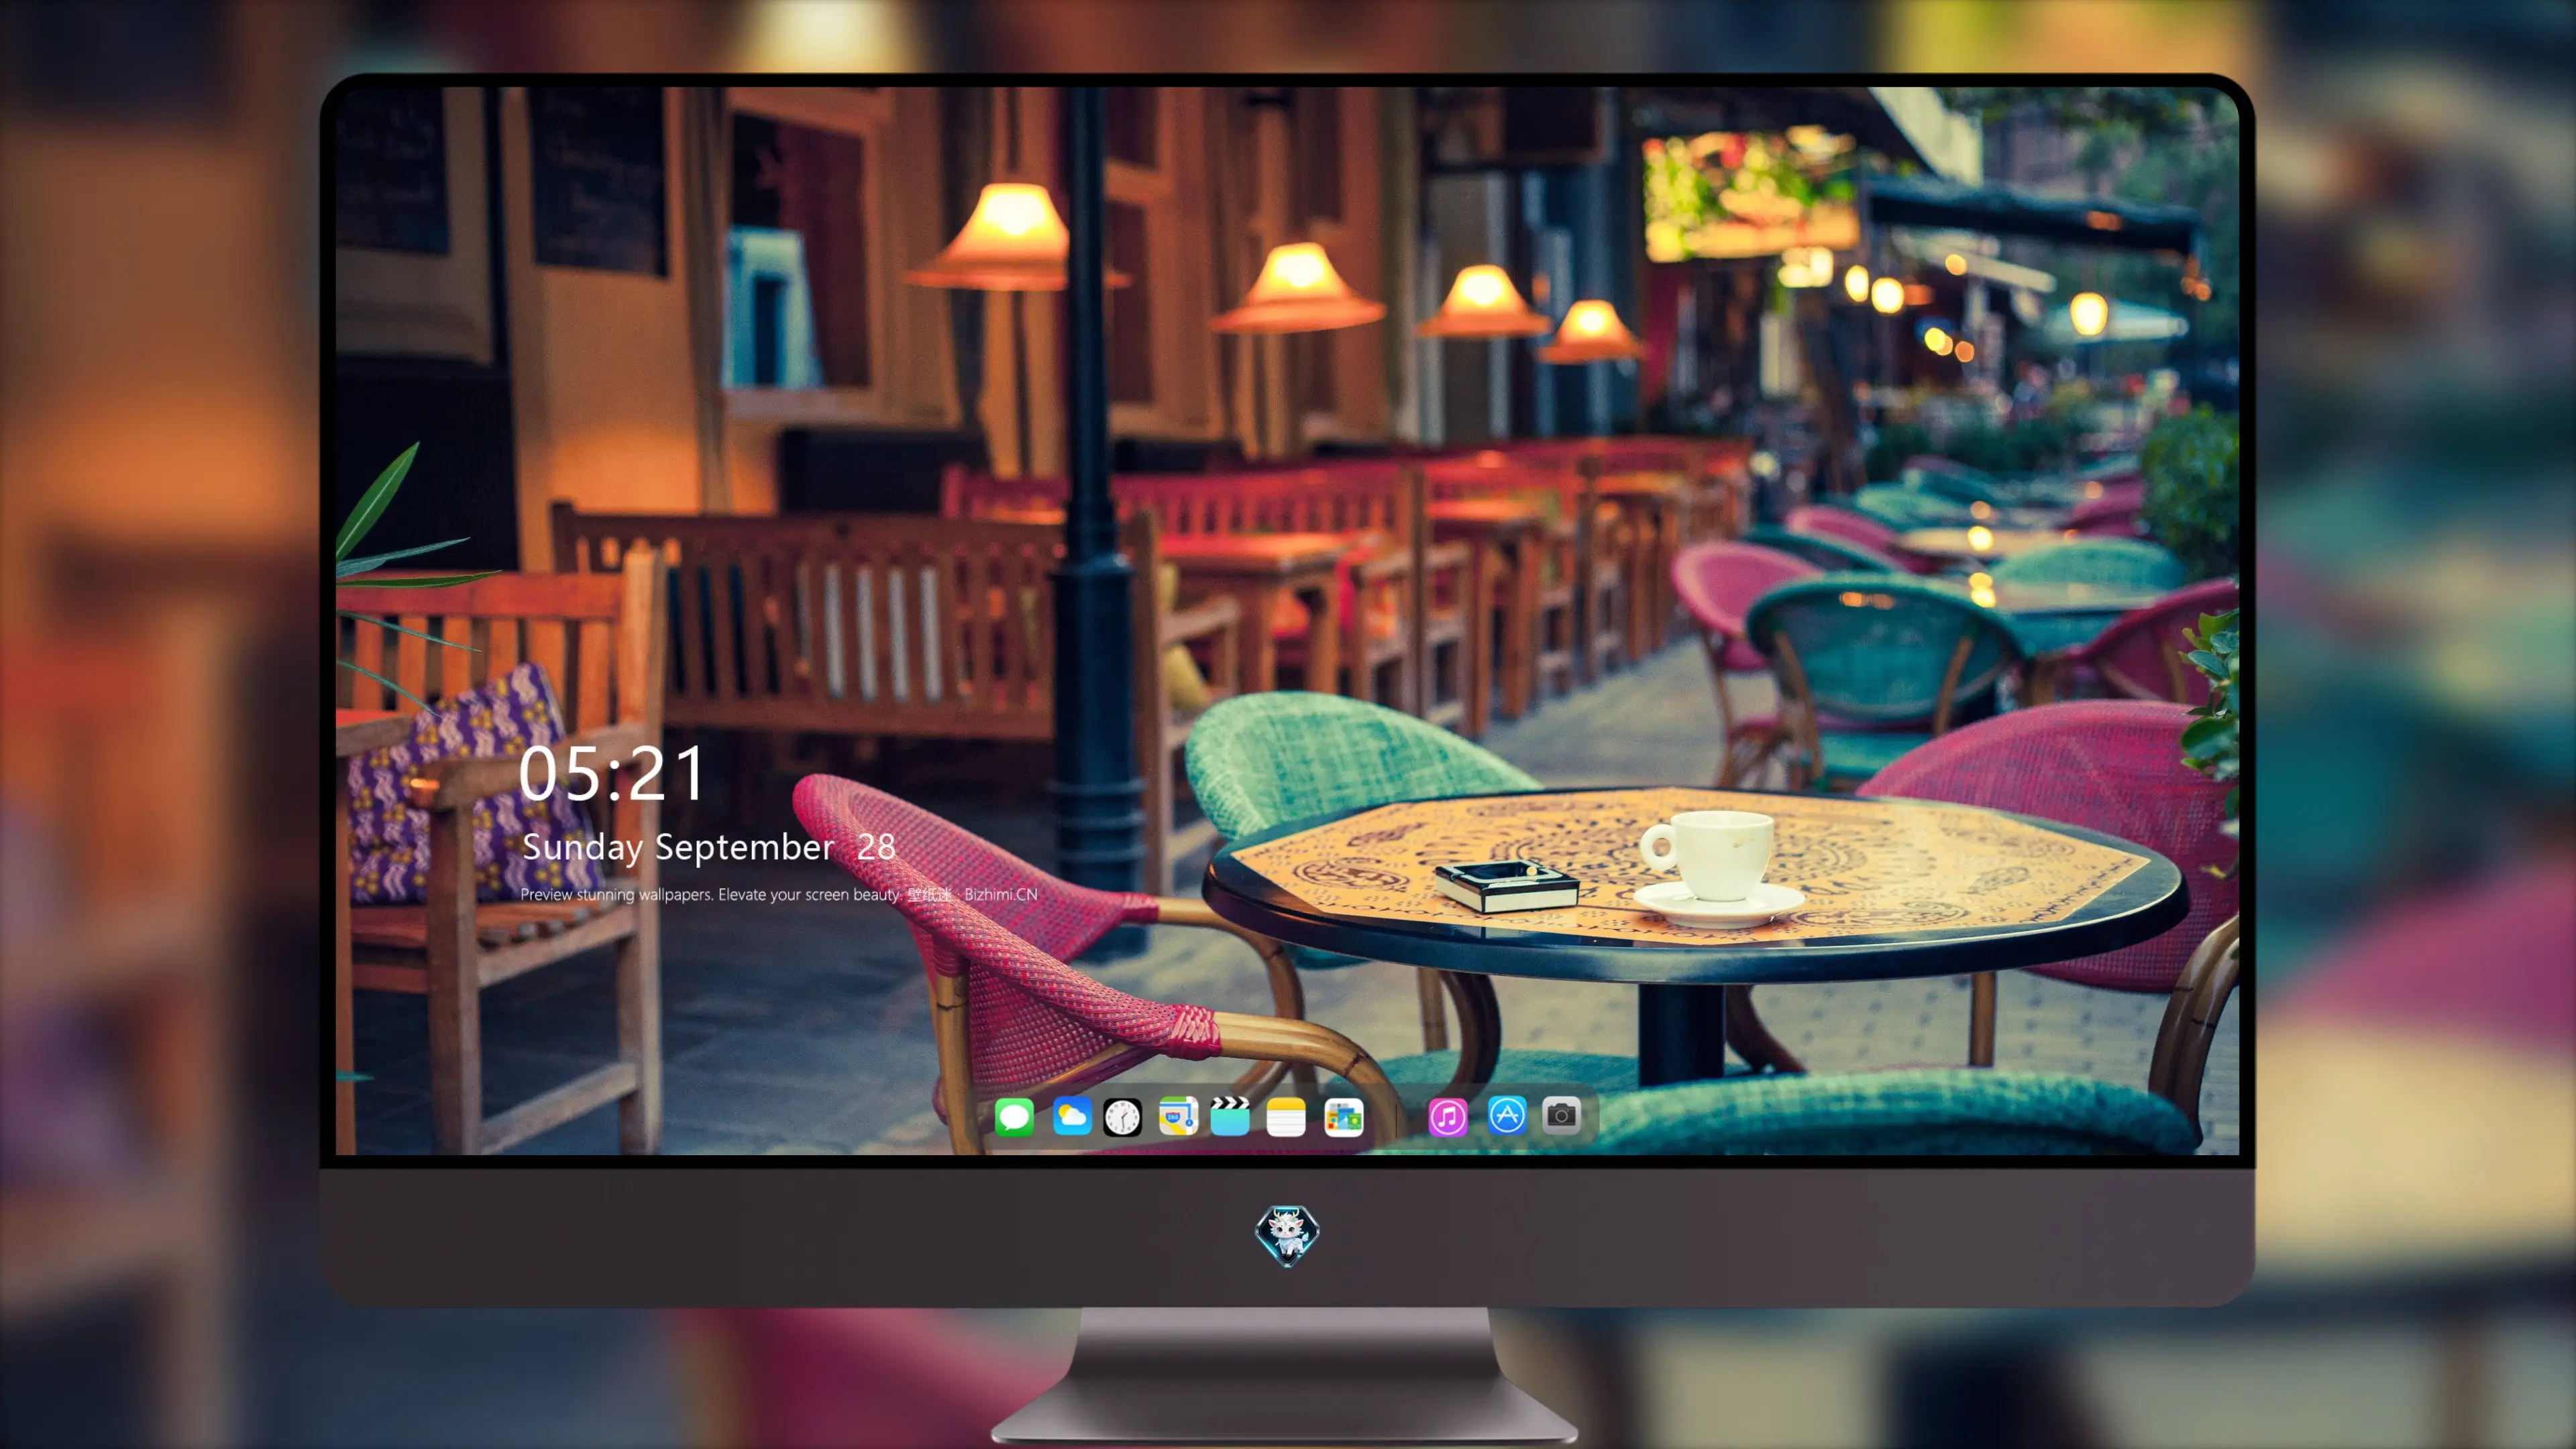Viewport: 2576px width, 1449px height.
Task: Click the dragon mascot logo on monitor chin
Action: coord(1287,1235)
